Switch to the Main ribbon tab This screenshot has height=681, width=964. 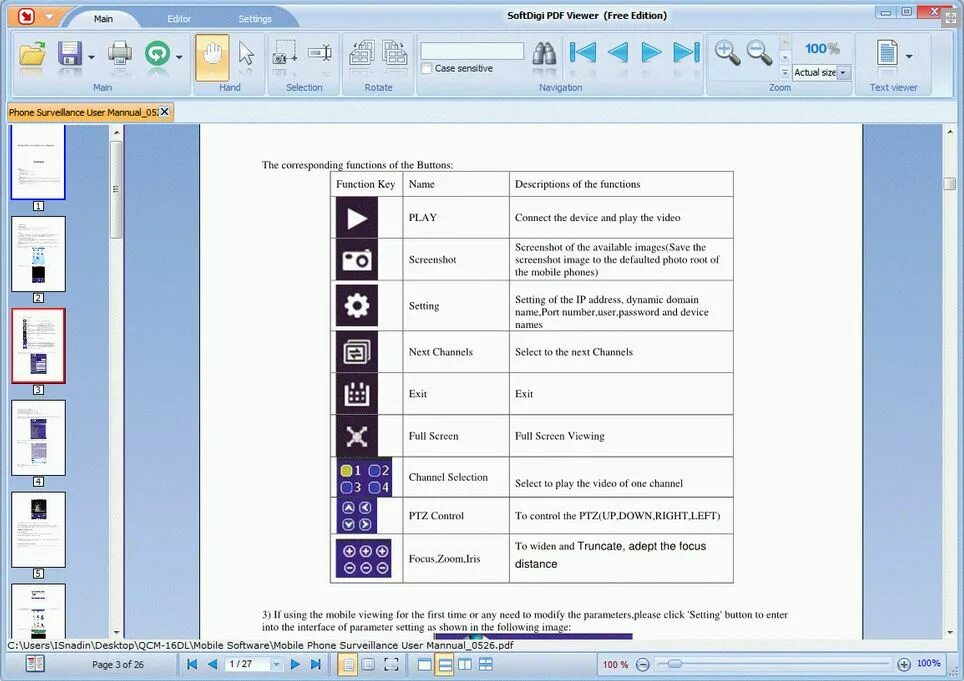click(x=103, y=19)
